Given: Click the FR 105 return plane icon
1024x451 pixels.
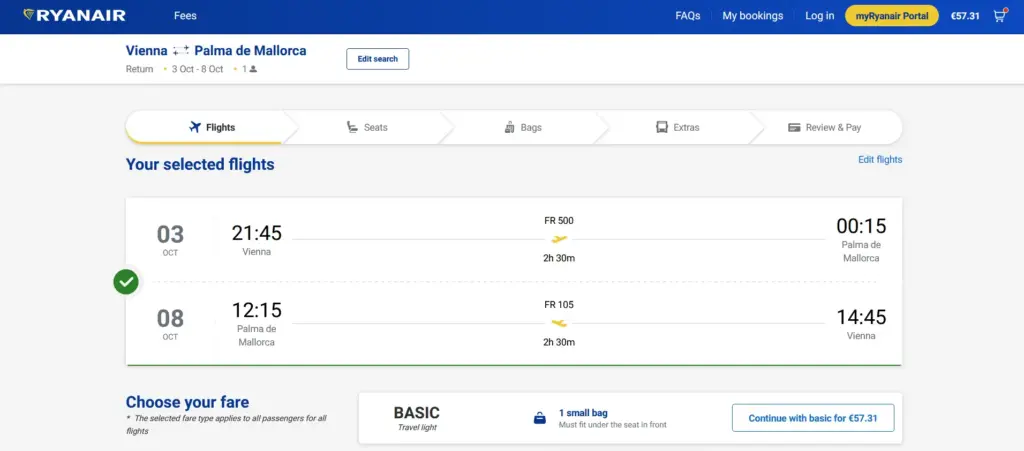Looking at the screenshot, I should 560,323.
